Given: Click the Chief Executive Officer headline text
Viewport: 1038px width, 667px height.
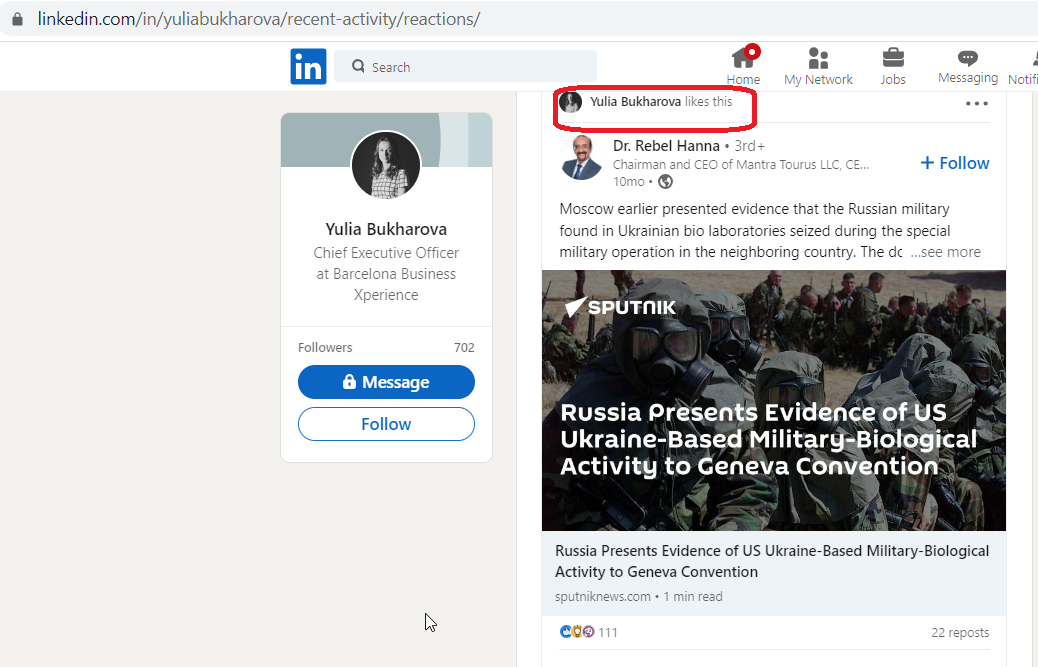Looking at the screenshot, I should point(386,273).
